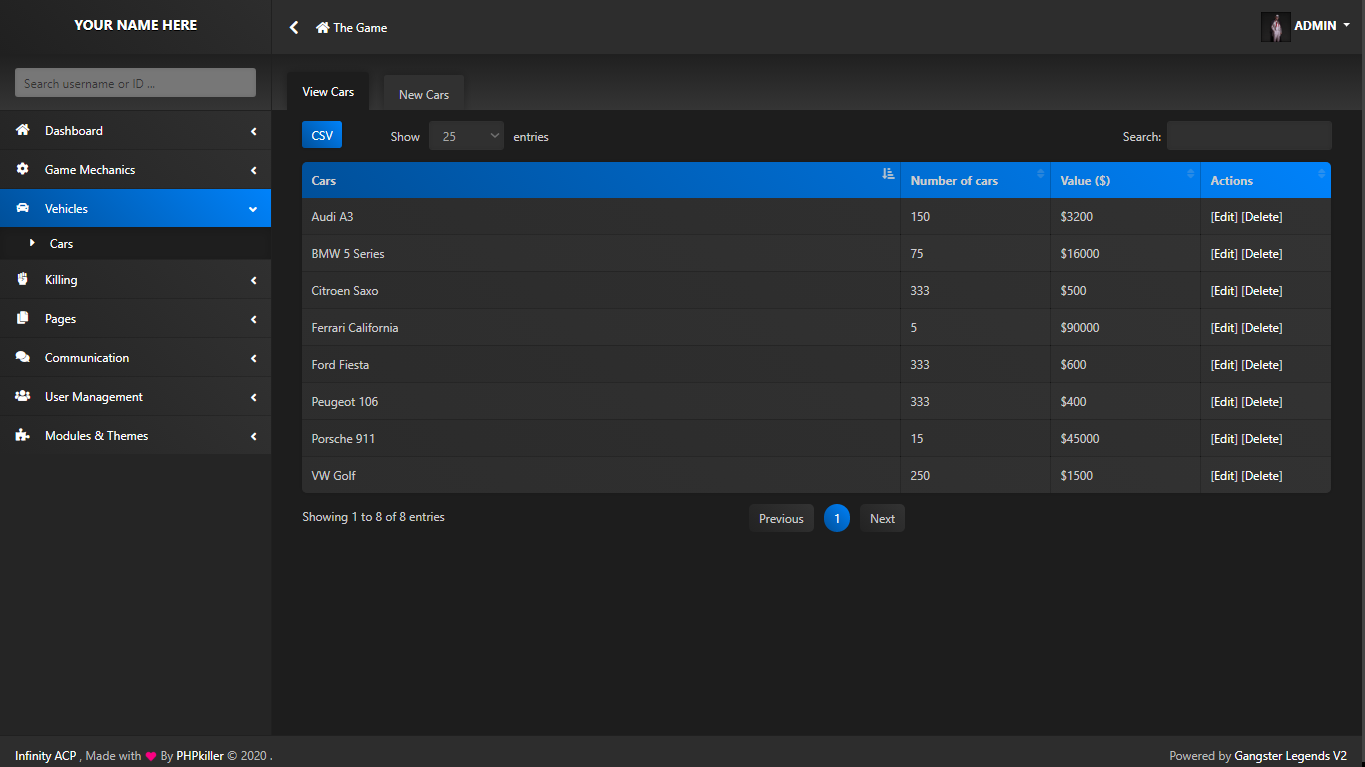
Task: Open the Cars submenu item
Action: pyautogui.click(x=61, y=244)
